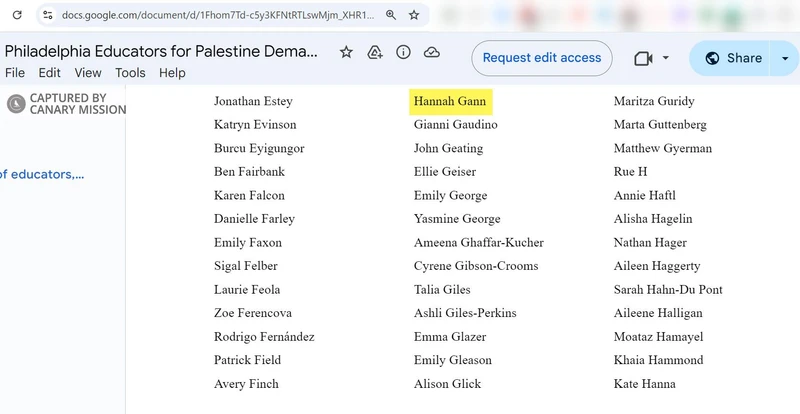Click the name Emma Glazer
Screen dimensions: 800x414
tap(450, 337)
